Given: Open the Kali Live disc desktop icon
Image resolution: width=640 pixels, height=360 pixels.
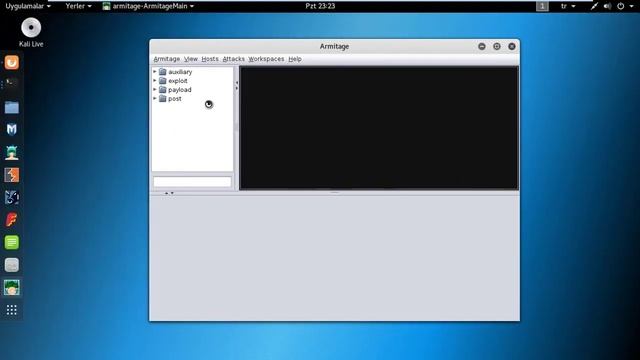Looking at the screenshot, I should pyautogui.click(x=31, y=28).
